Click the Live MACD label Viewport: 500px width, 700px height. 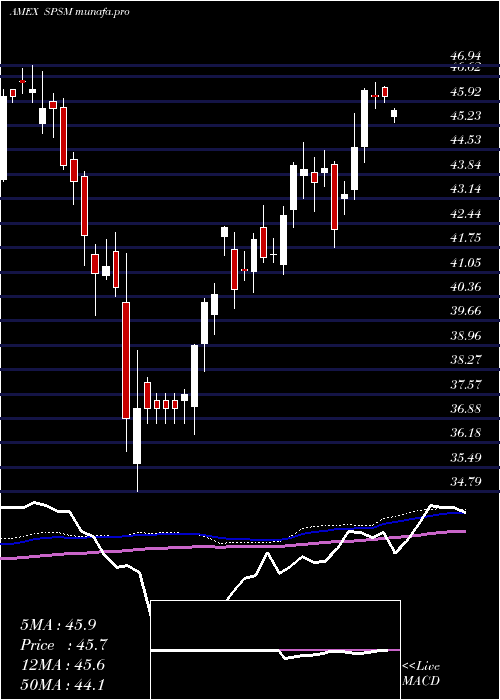click(421, 674)
